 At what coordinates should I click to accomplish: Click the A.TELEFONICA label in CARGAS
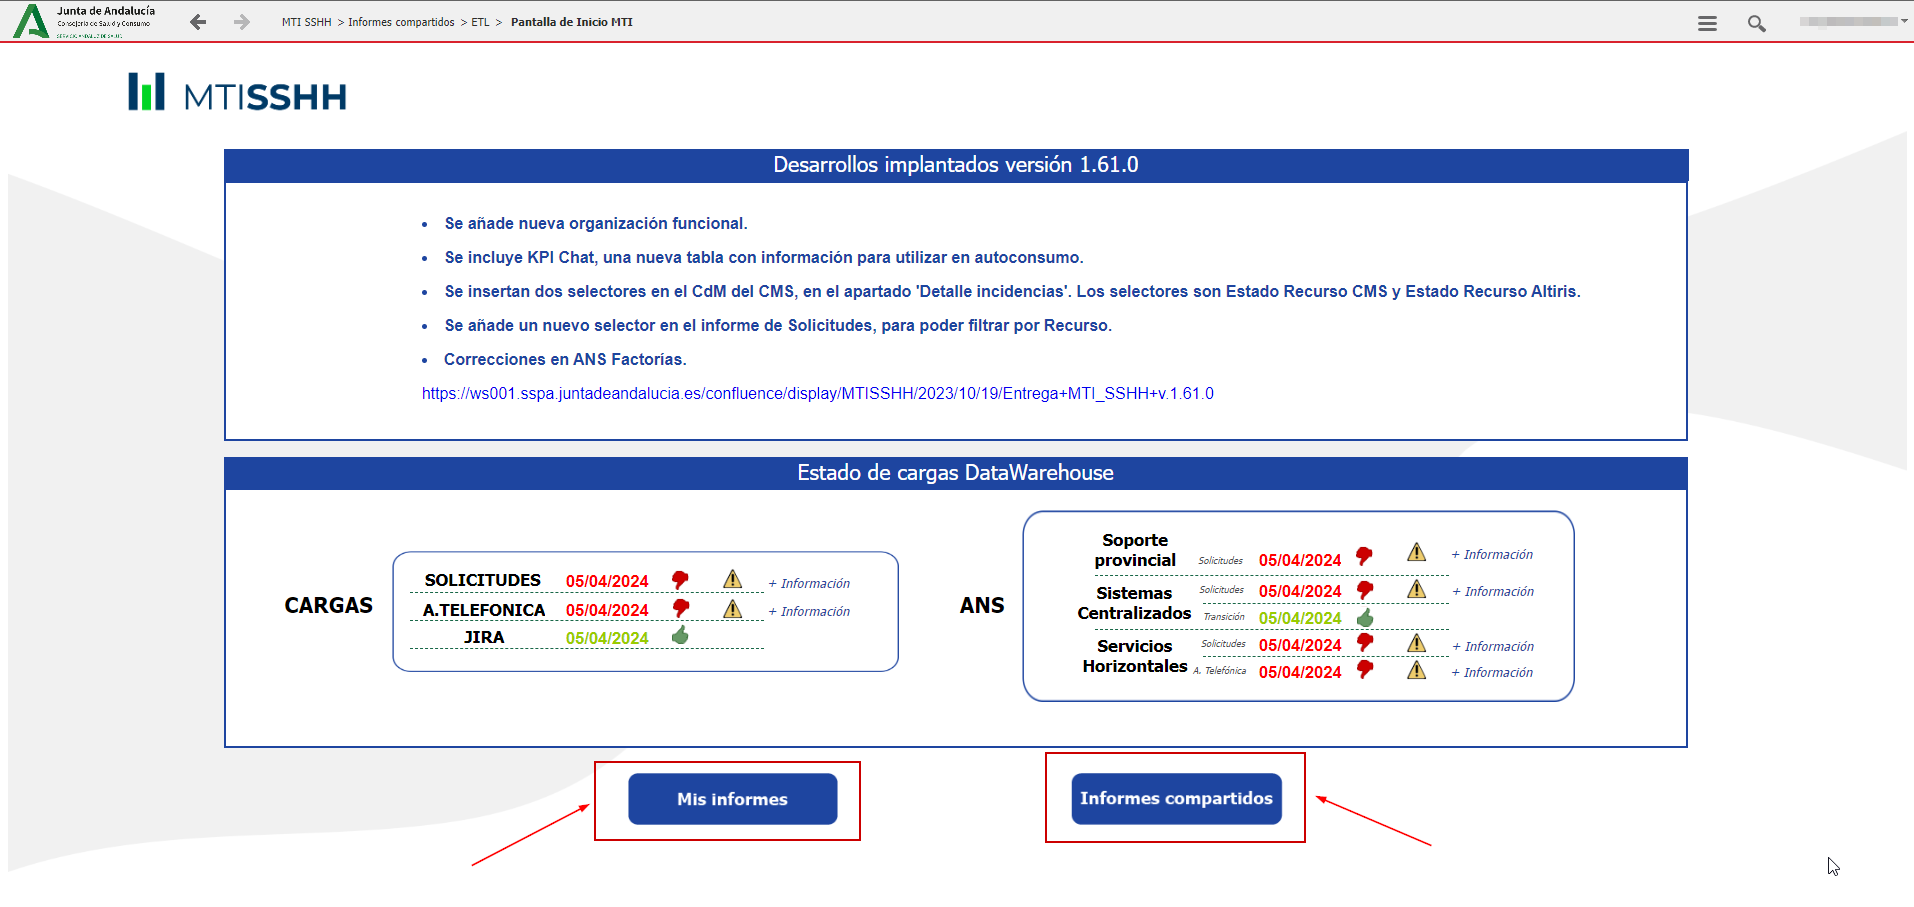484,610
